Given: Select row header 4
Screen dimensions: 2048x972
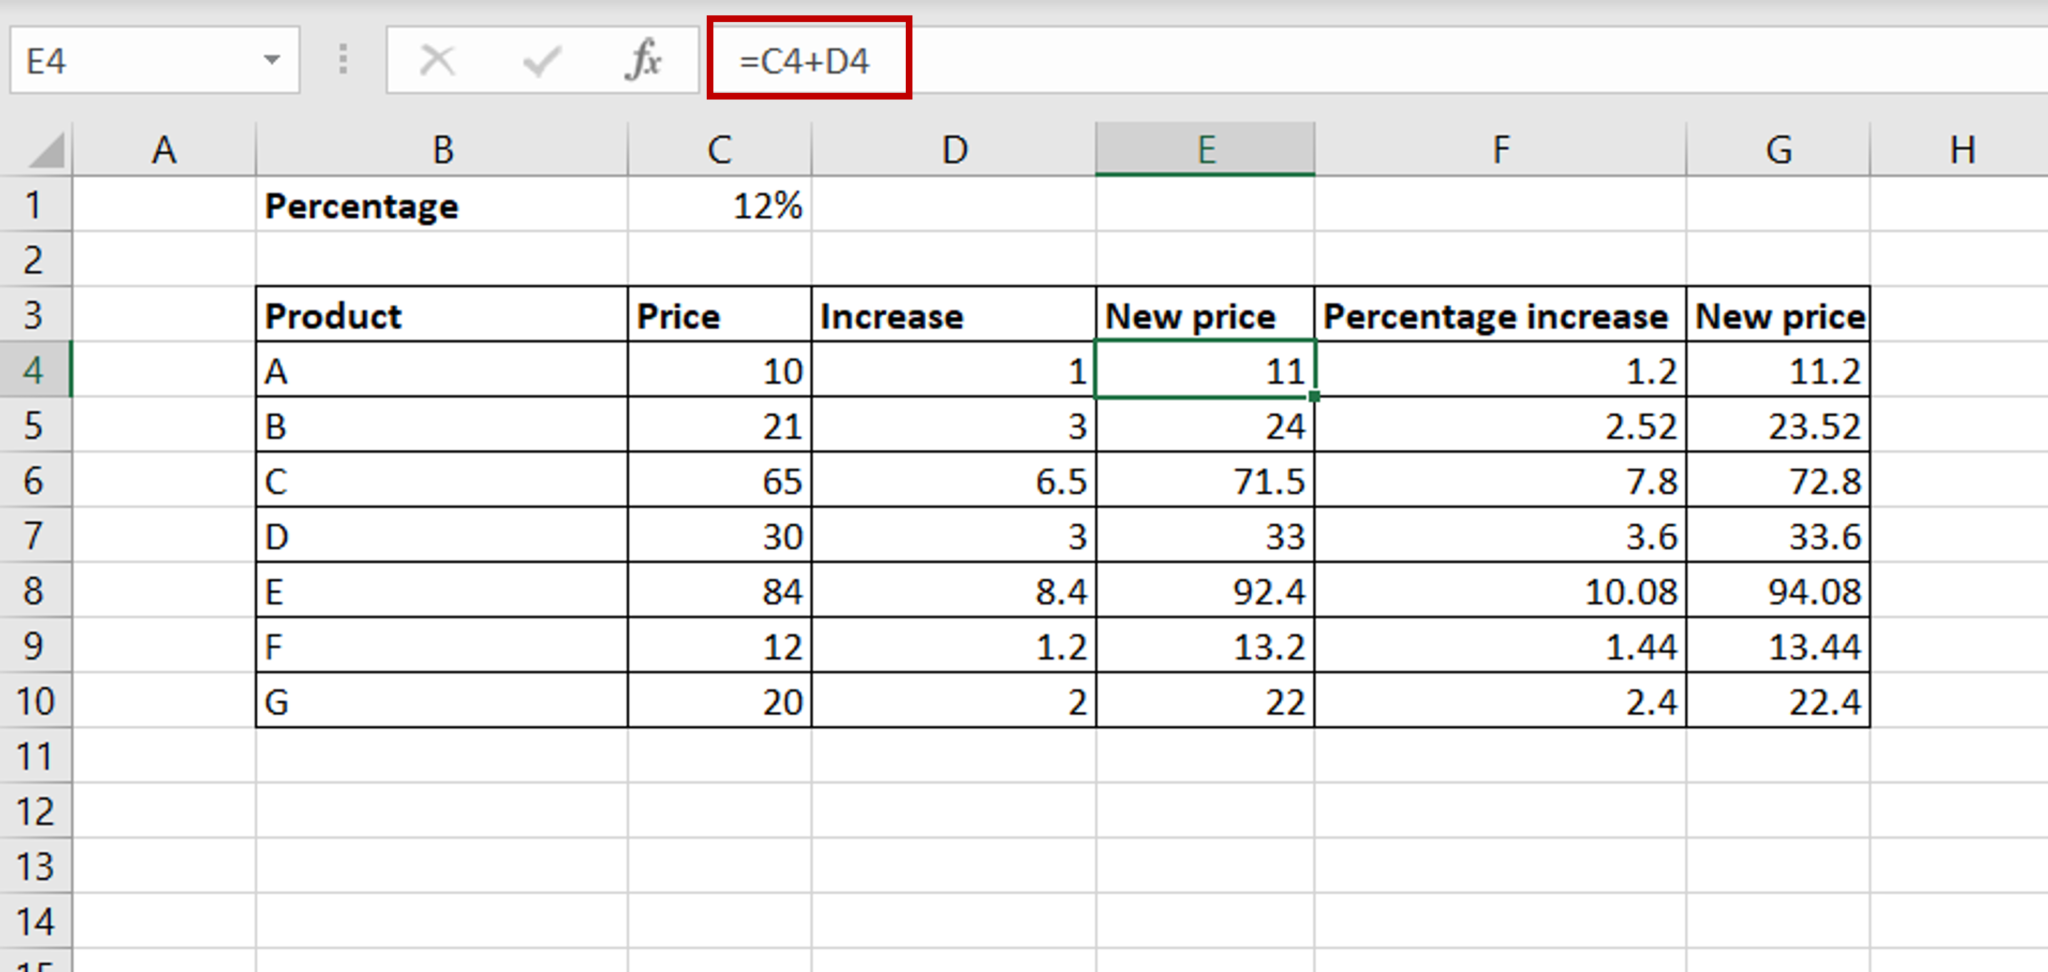Looking at the screenshot, I should point(37,370).
